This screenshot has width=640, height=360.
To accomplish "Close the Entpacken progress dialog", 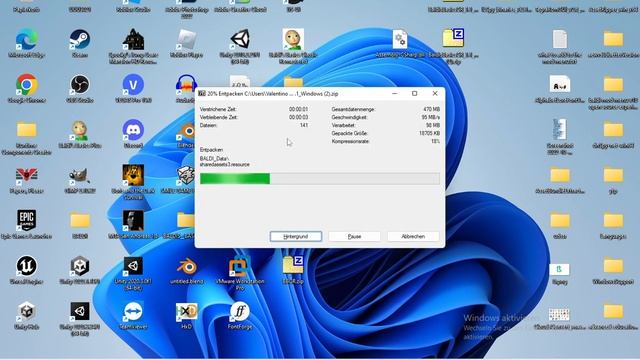I will [435, 93].
